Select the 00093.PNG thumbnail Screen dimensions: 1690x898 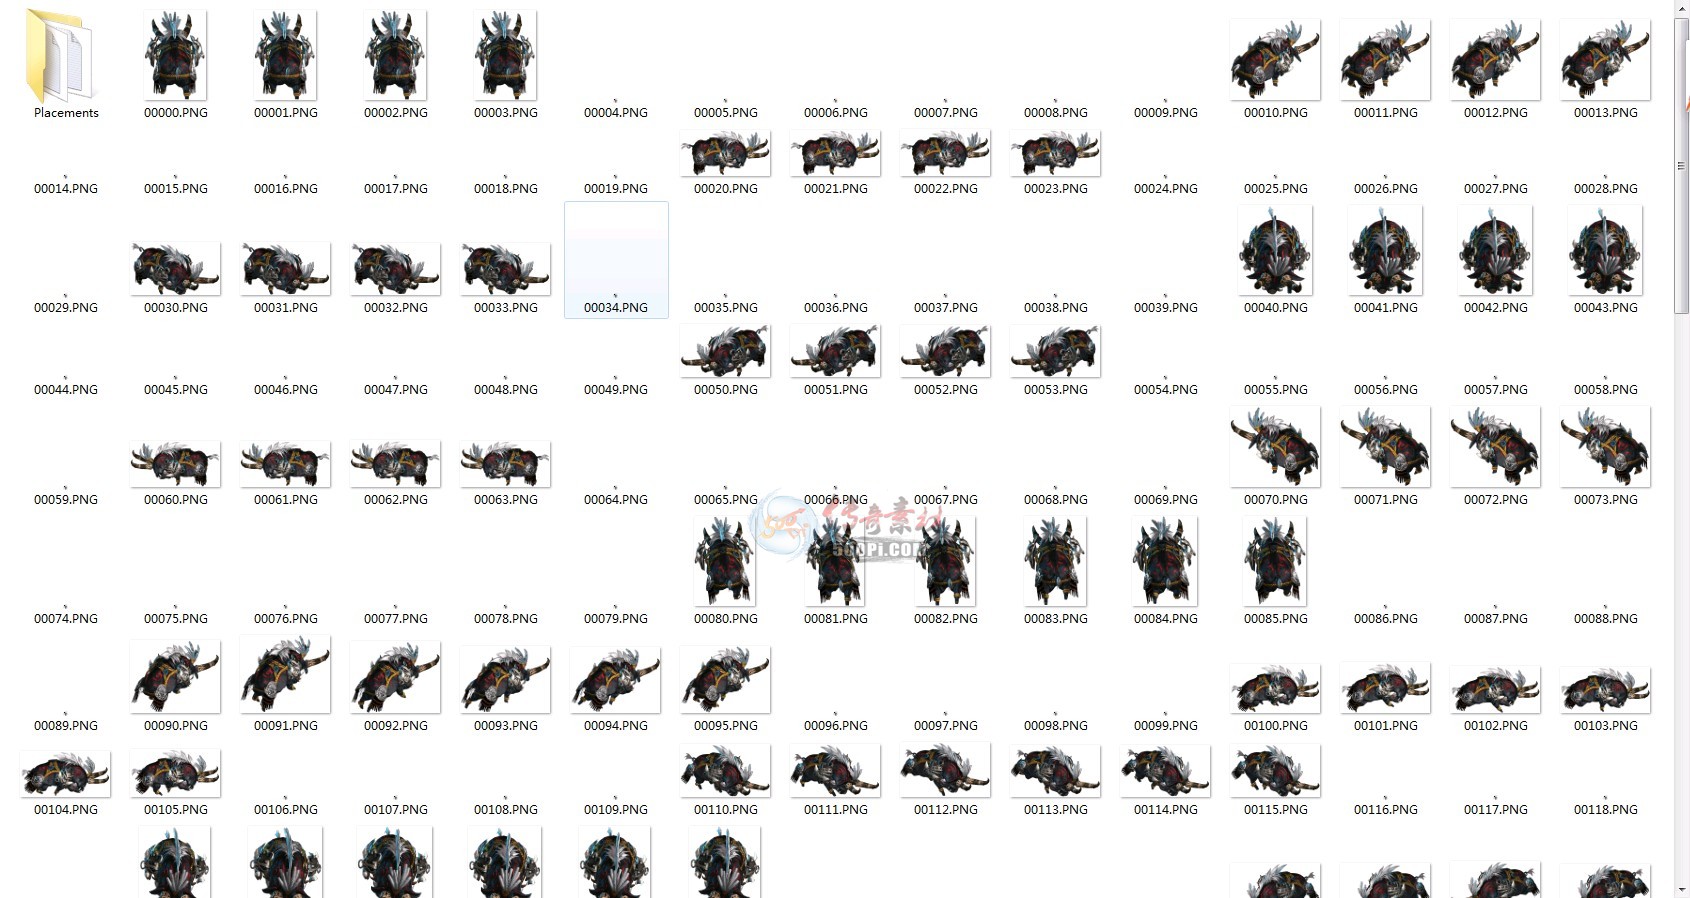point(506,680)
